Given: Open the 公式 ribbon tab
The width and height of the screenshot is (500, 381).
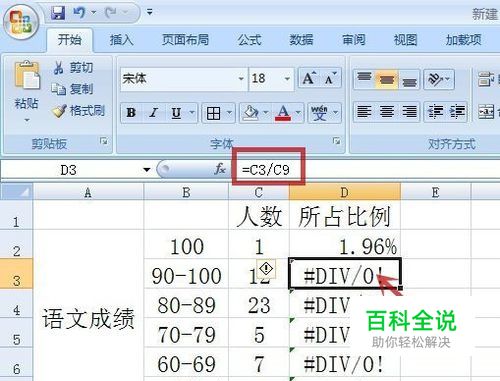Looking at the screenshot, I should point(249,40).
